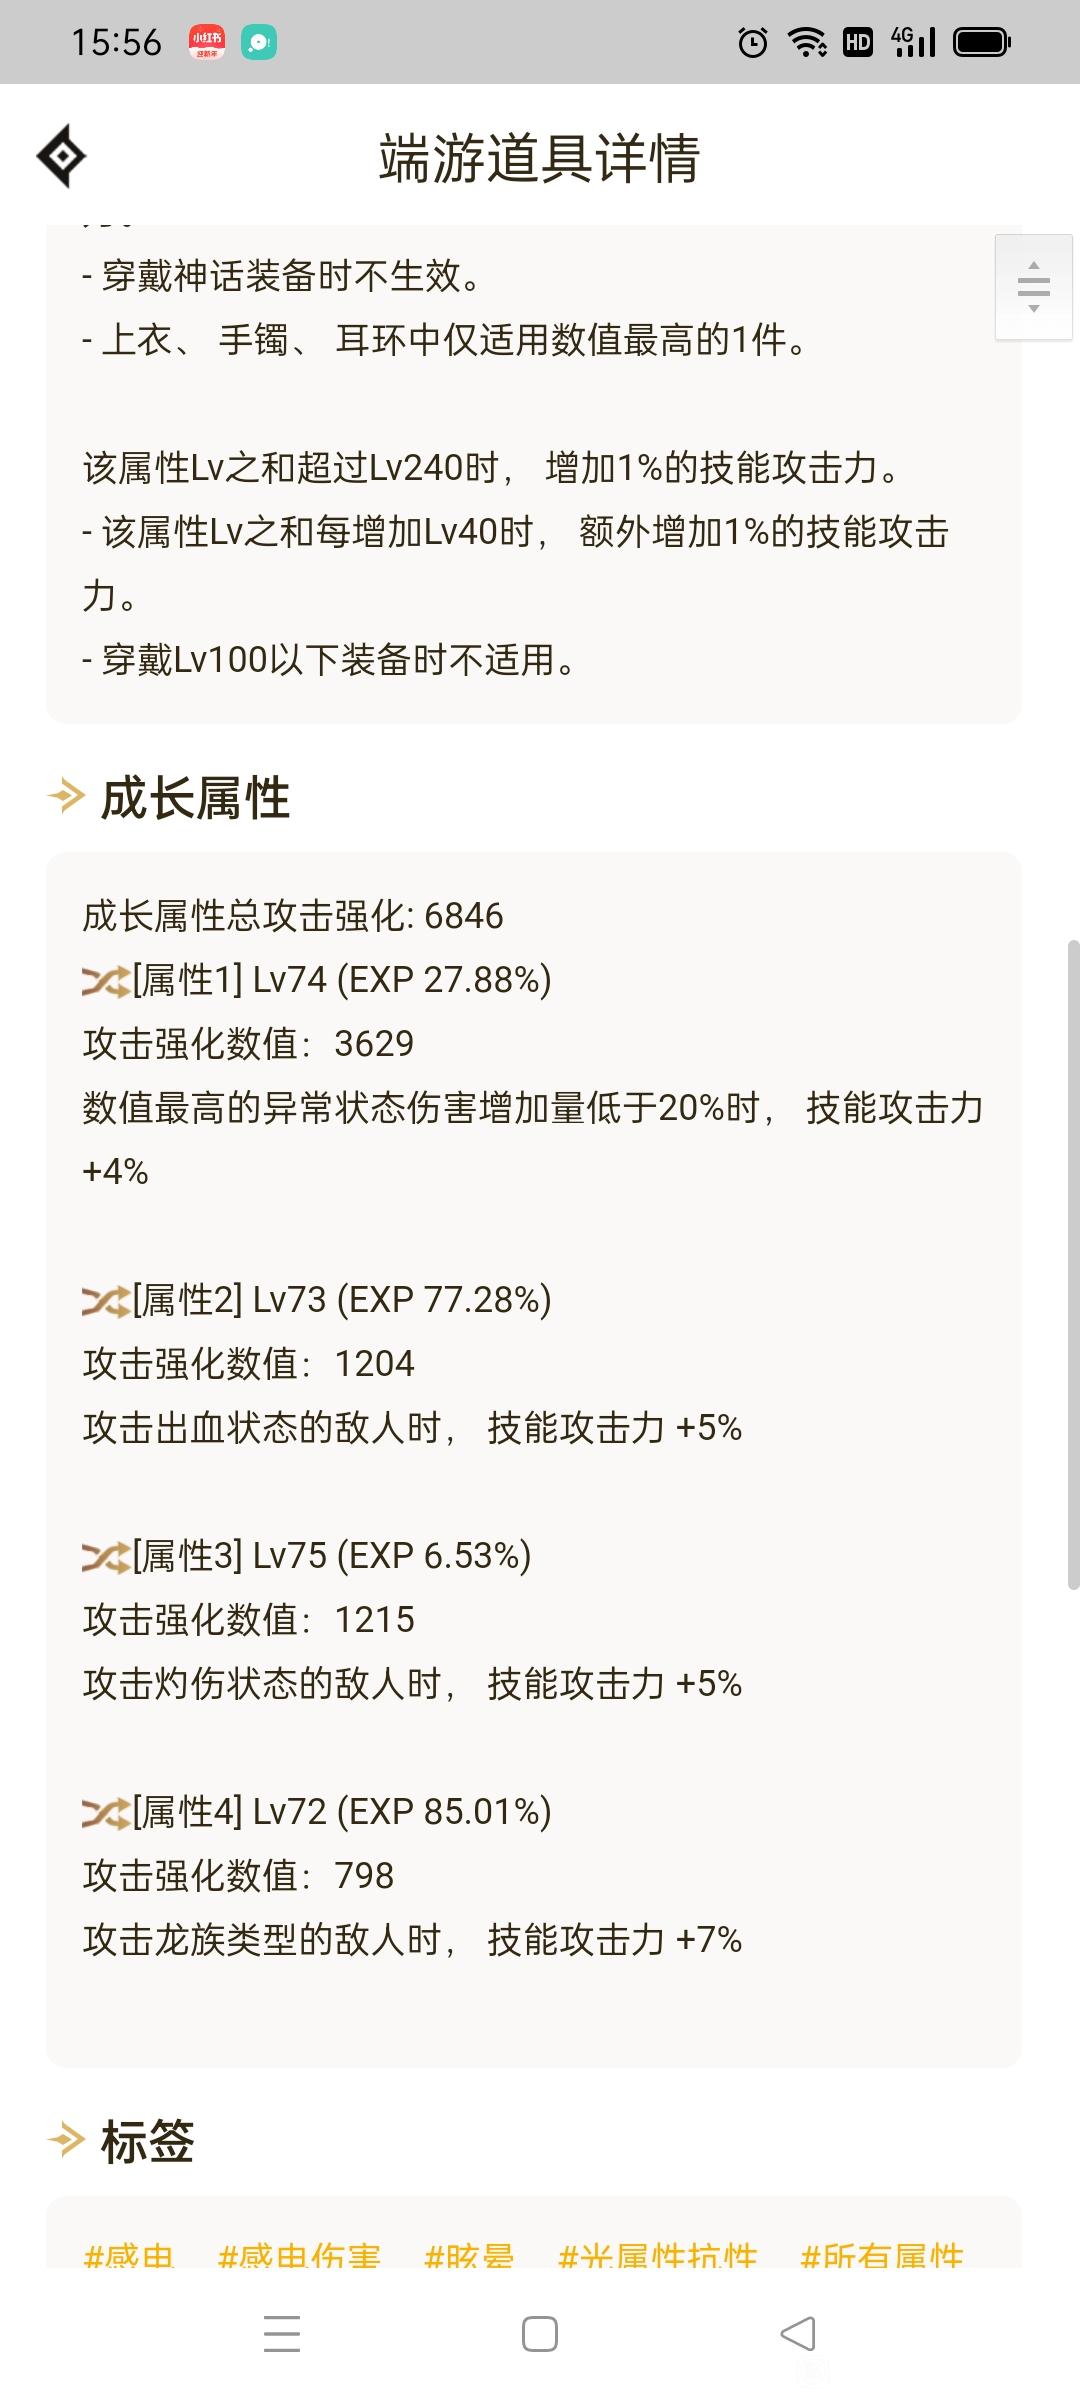1080x2400 pixels.
Task: Tap the teal chat notification icon
Action: (259, 42)
